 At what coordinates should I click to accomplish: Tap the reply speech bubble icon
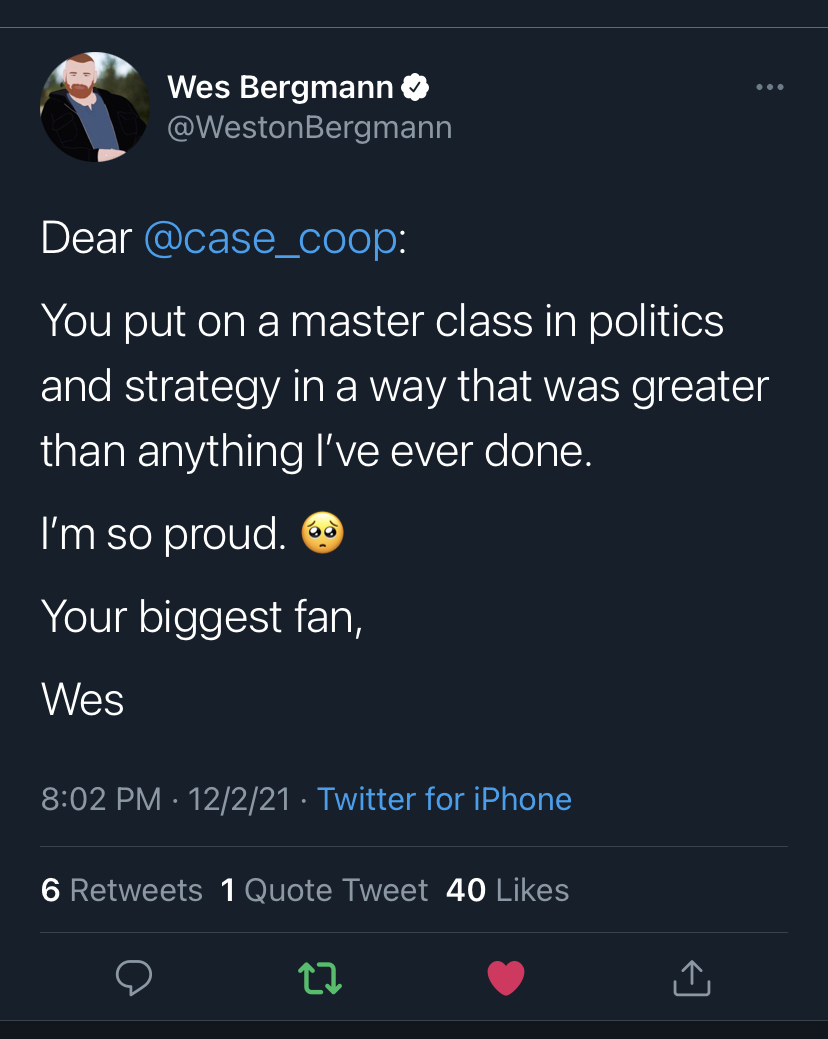pos(134,977)
